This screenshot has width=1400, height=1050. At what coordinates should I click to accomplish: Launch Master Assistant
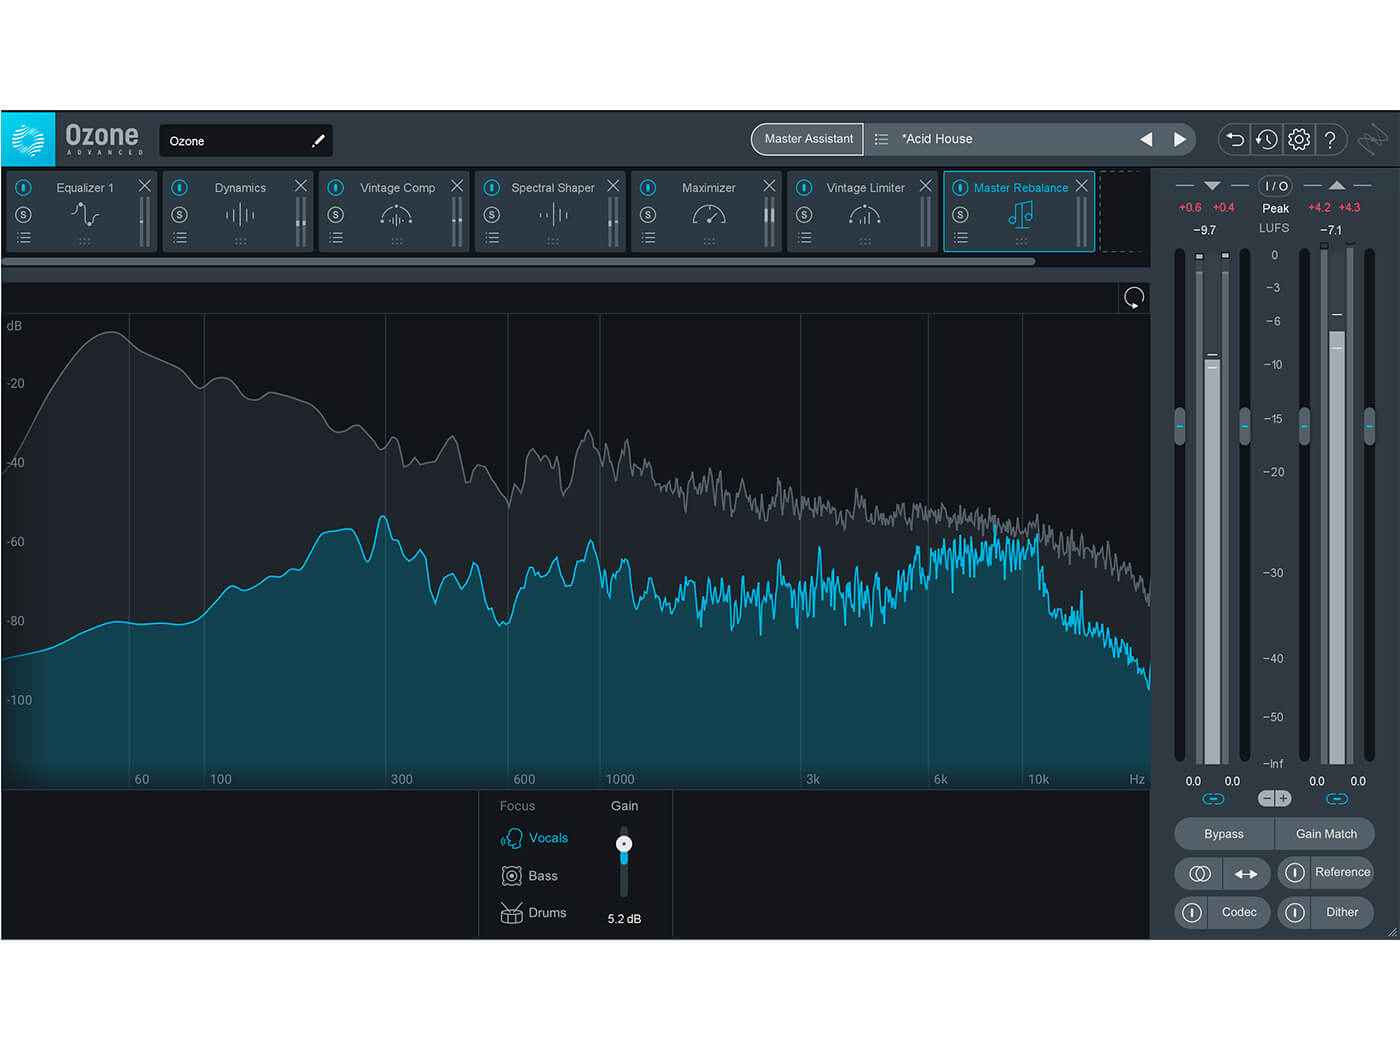[809, 139]
